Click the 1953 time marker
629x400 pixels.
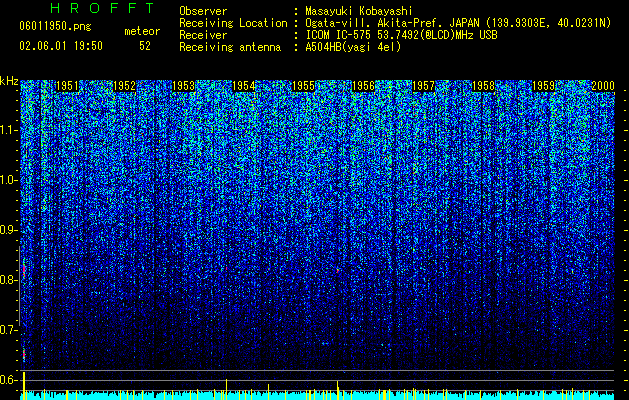pyautogui.click(x=183, y=86)
